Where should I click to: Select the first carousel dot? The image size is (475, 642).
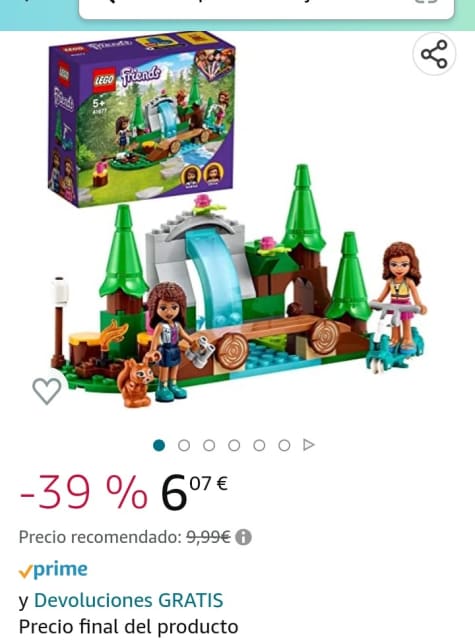(159, 445)
